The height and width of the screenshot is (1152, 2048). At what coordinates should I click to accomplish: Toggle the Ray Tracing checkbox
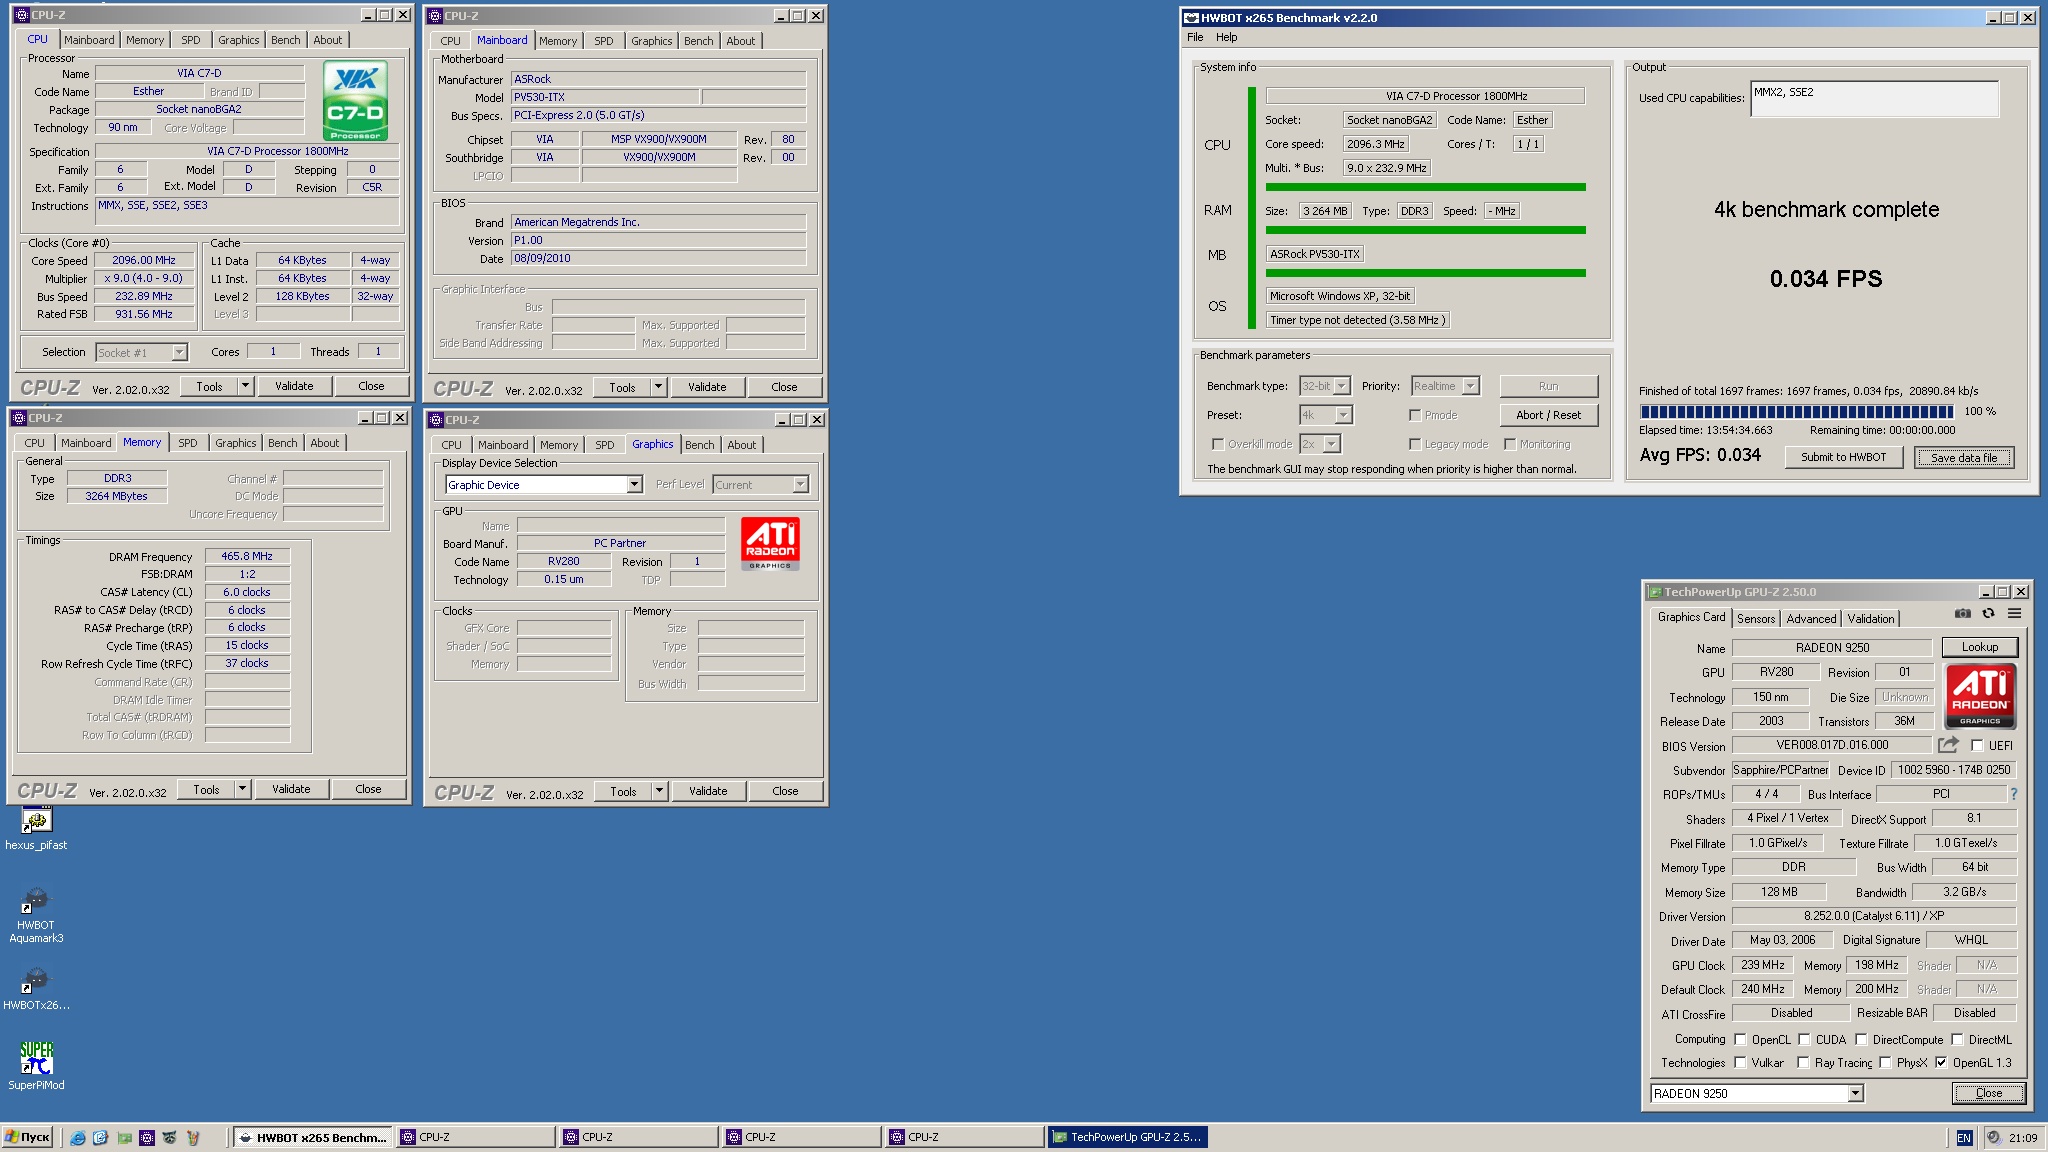(x=1803, y=1063)
